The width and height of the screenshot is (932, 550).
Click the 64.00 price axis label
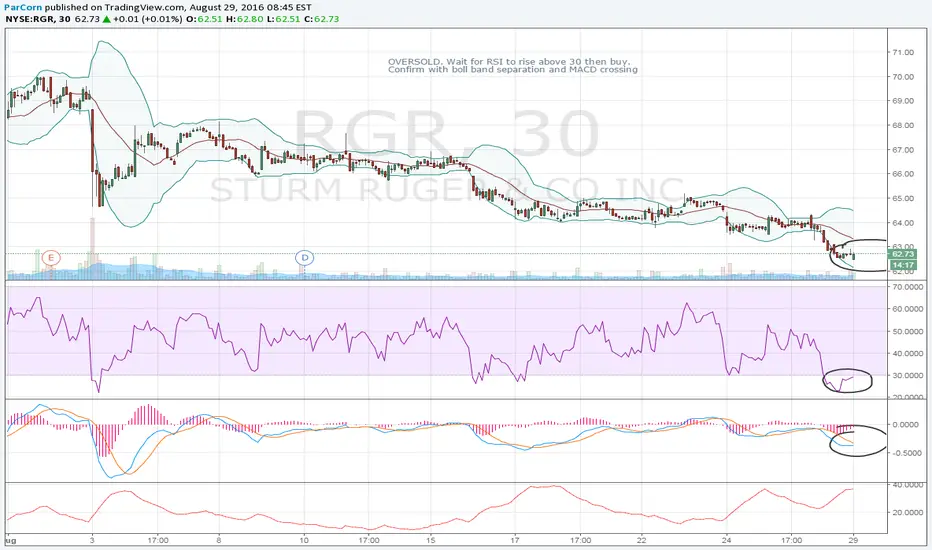903,223
